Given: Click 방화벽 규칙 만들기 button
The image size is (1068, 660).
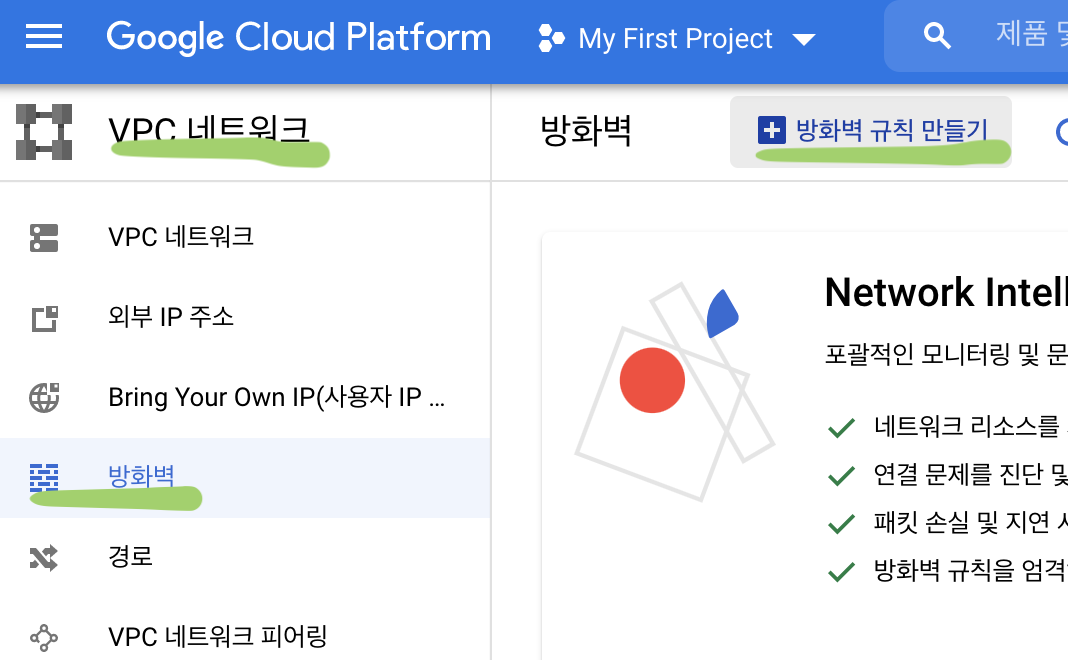Looking at the screenshot, I should tap(870, 131).
